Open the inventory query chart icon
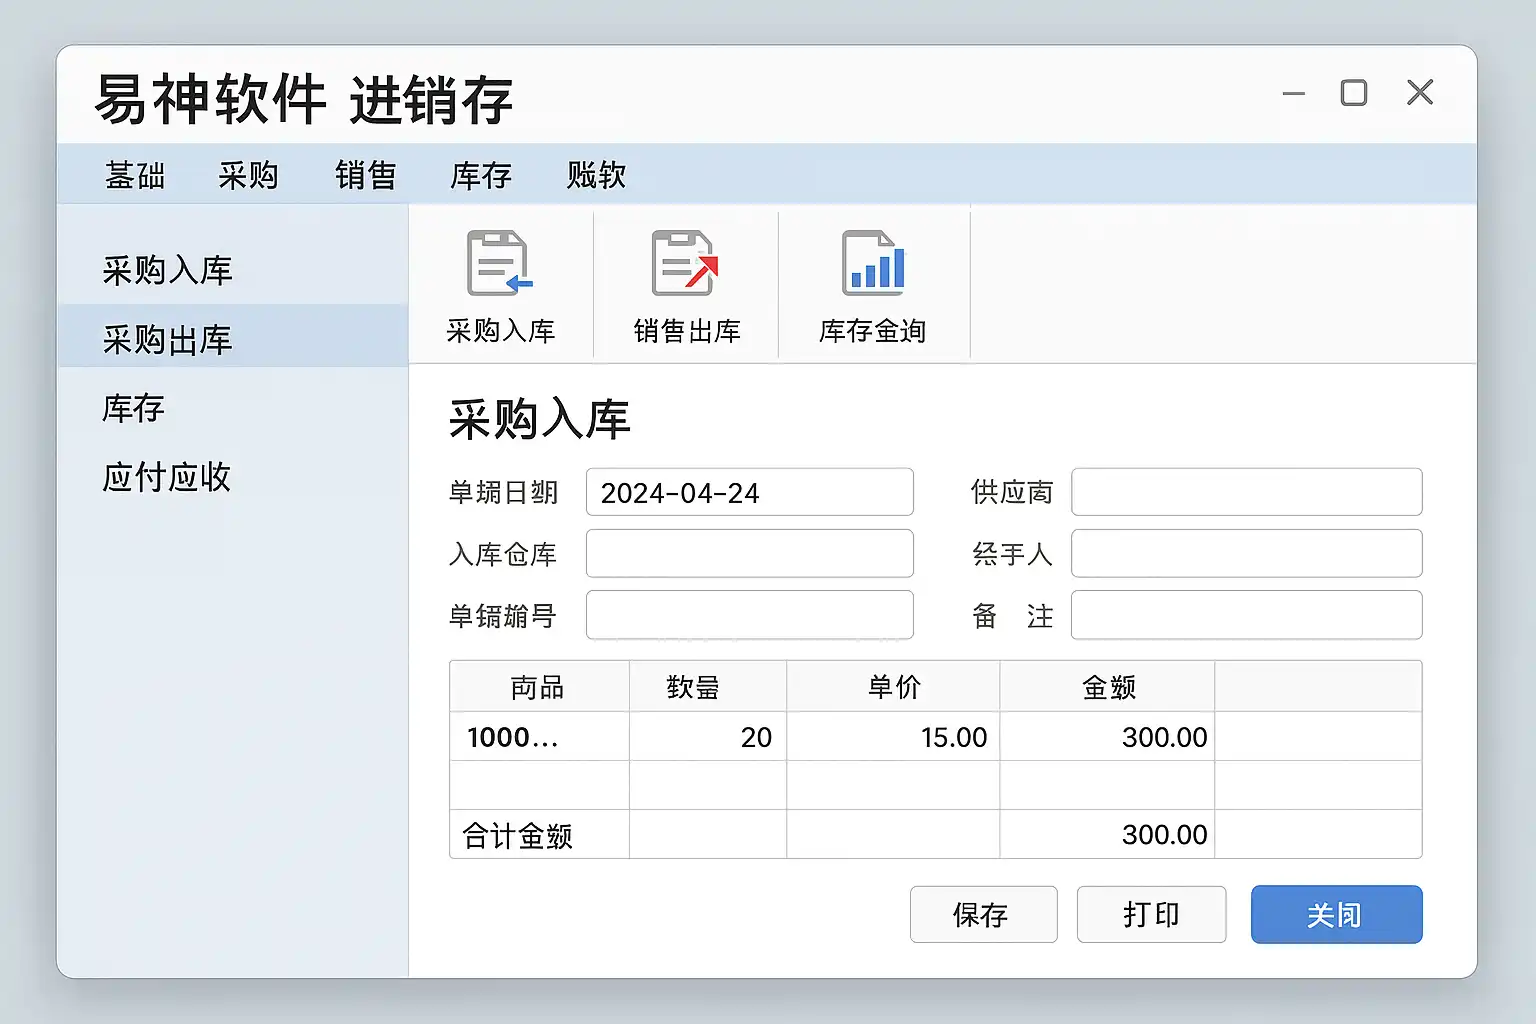Viewport: 1536px width, 1024px height. [873, 265]
